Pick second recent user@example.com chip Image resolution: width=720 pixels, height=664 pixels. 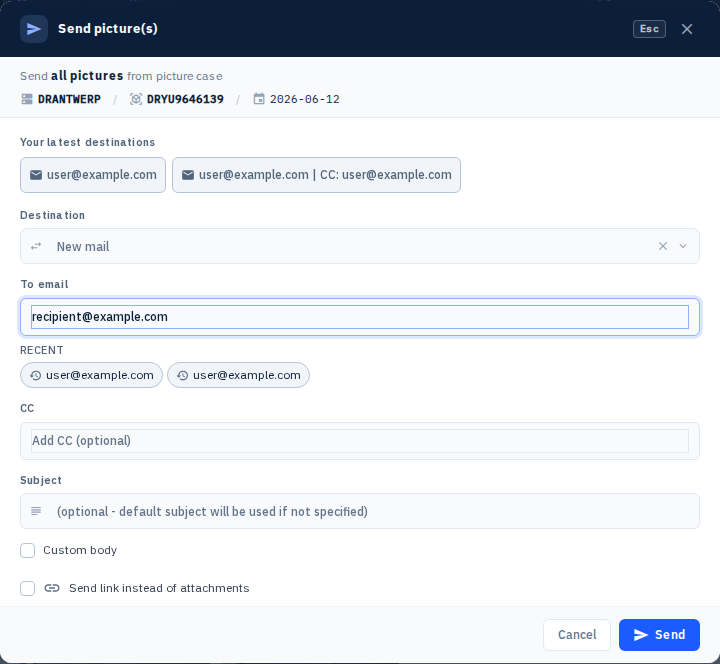tap(238, 375)
